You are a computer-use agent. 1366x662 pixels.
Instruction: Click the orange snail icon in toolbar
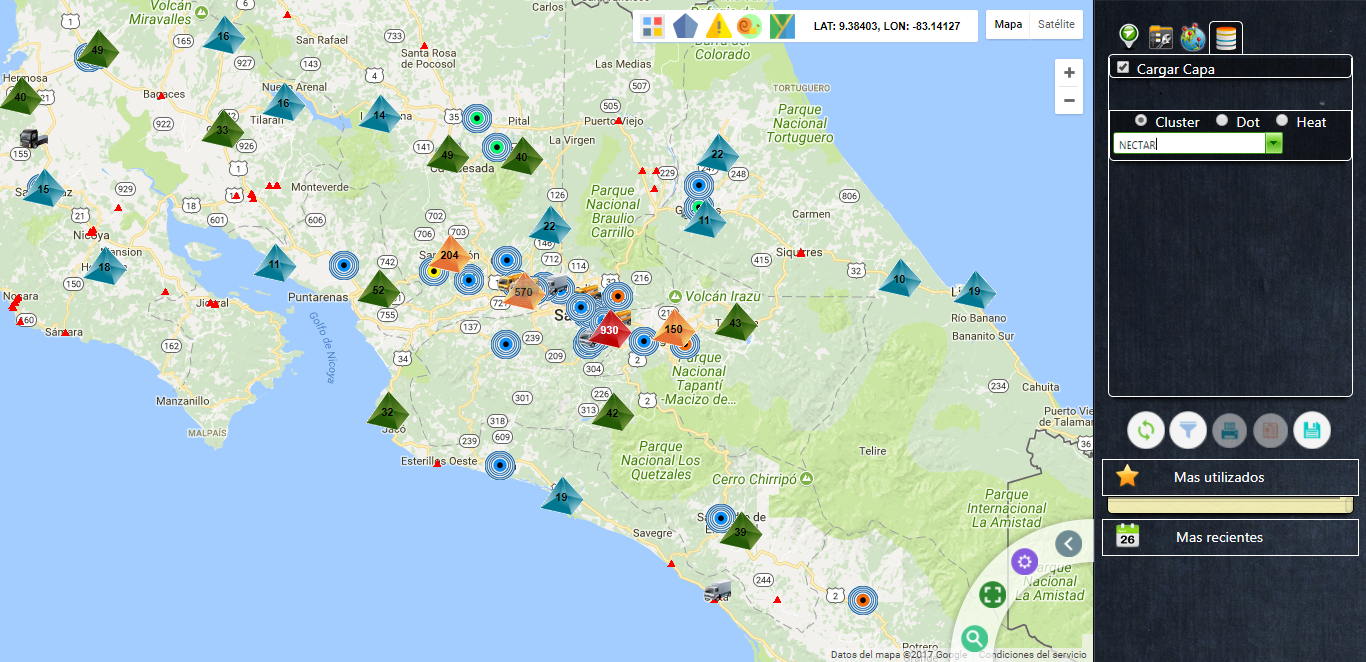pyautogui.click(x=749, y=26)
